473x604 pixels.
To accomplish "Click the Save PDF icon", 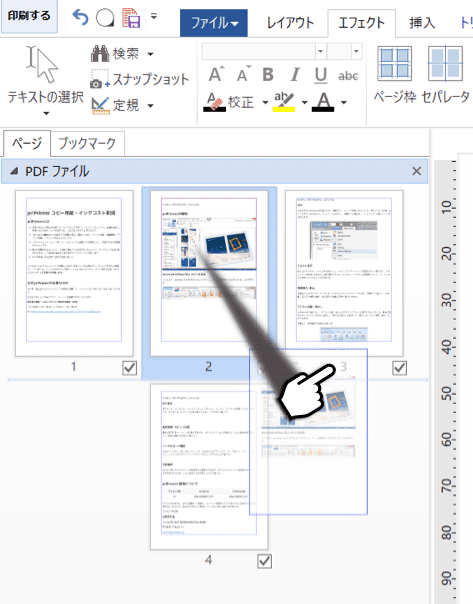I will 131,18.
